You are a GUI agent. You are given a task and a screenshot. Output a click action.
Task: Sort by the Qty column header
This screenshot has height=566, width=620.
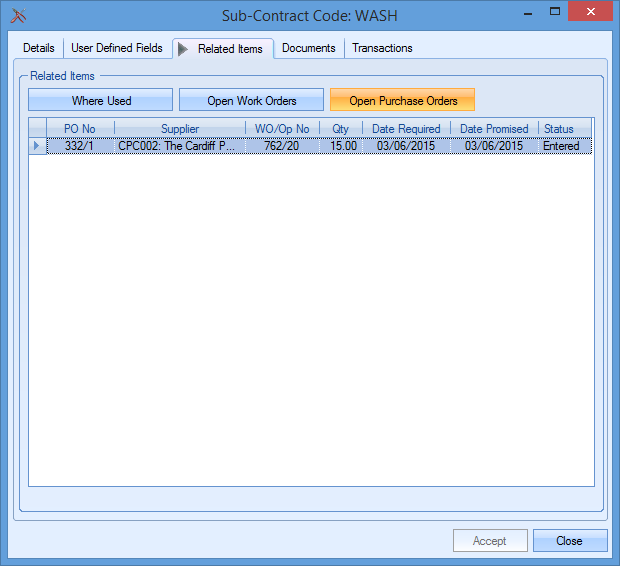pyautogui.click(x=341, y=129)
